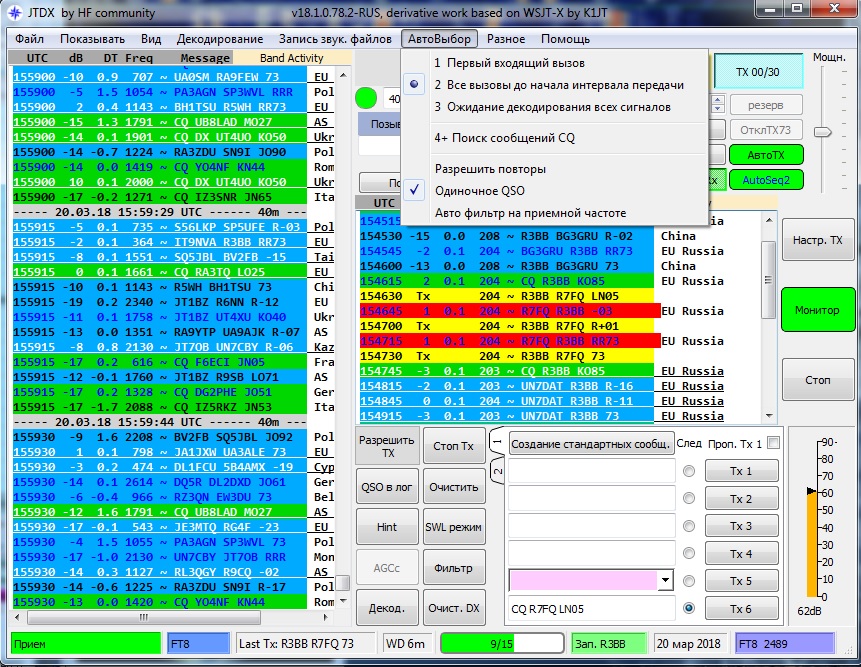Image resolution: width=861 pixels, height=667 pixels.
Task: Click the Hint button
Action: click(386, 527)
